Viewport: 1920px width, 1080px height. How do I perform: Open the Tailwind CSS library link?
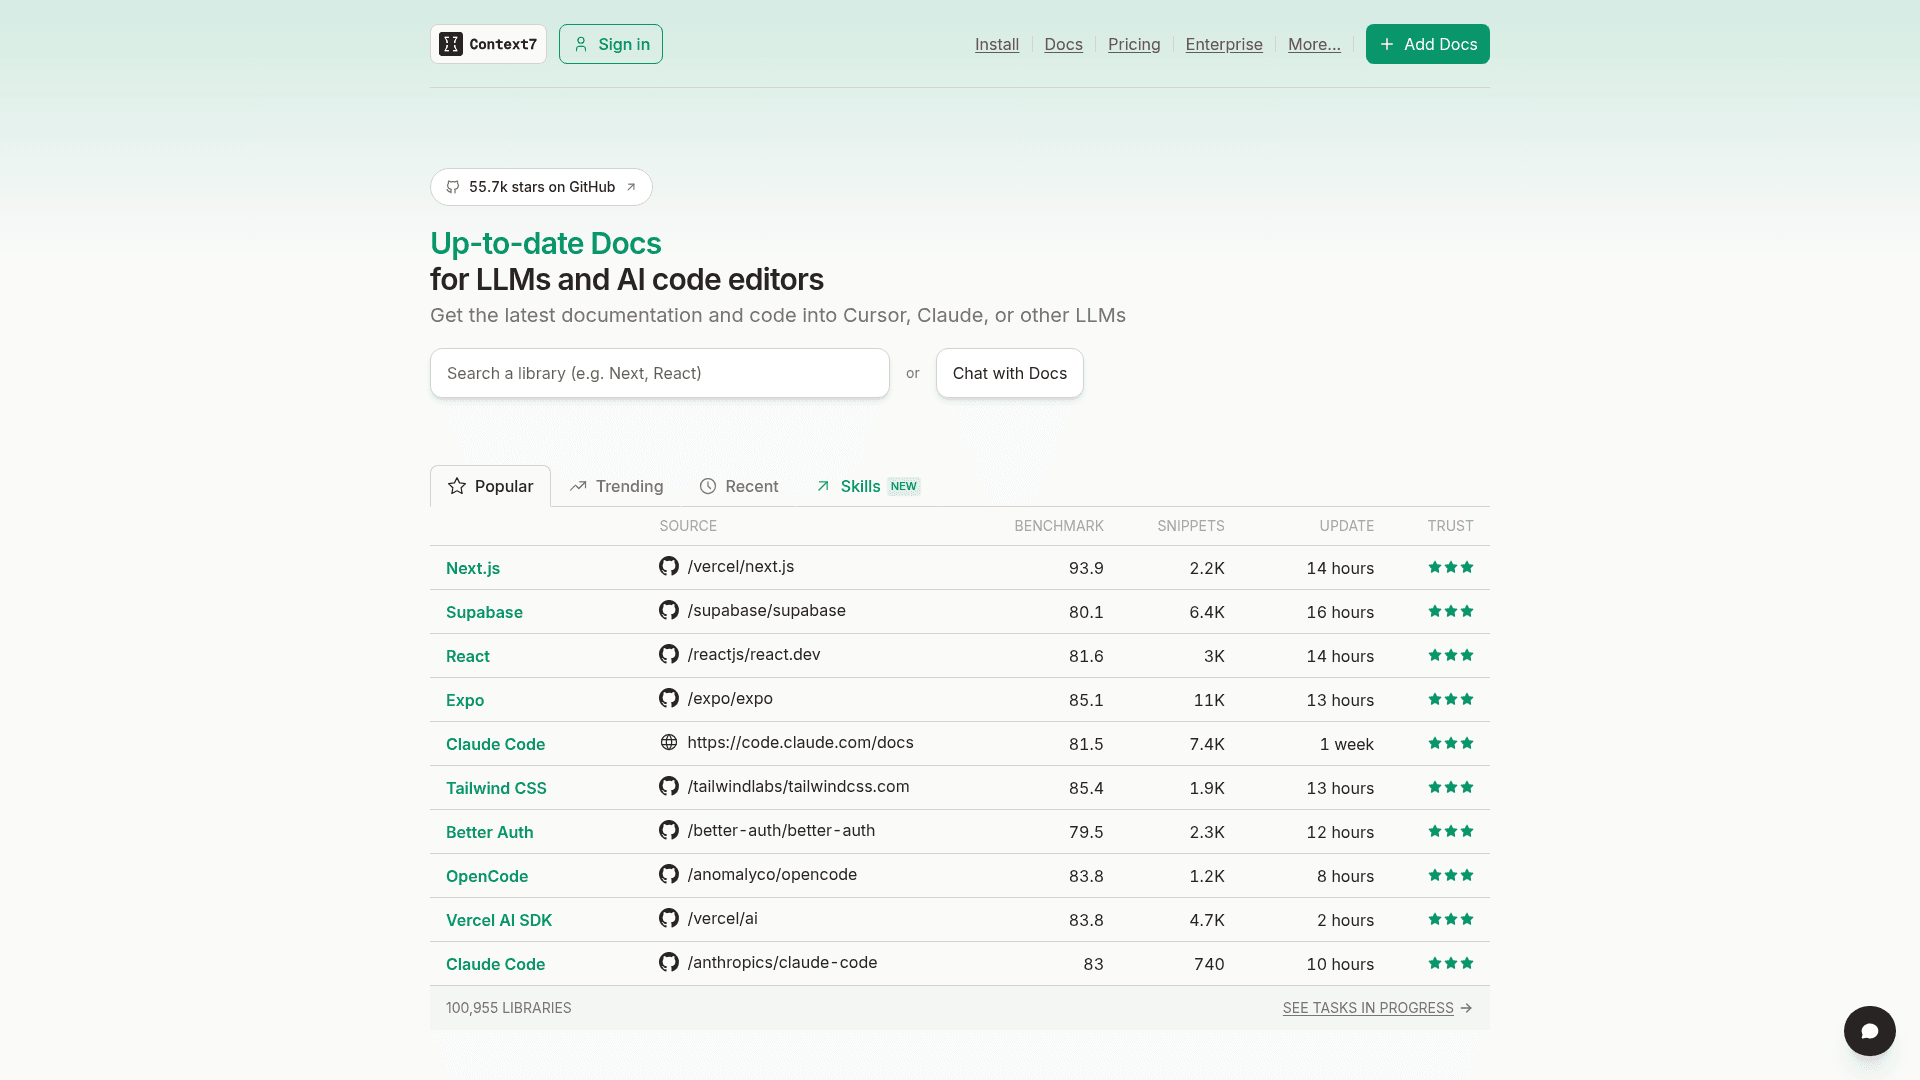pos(496,788)
